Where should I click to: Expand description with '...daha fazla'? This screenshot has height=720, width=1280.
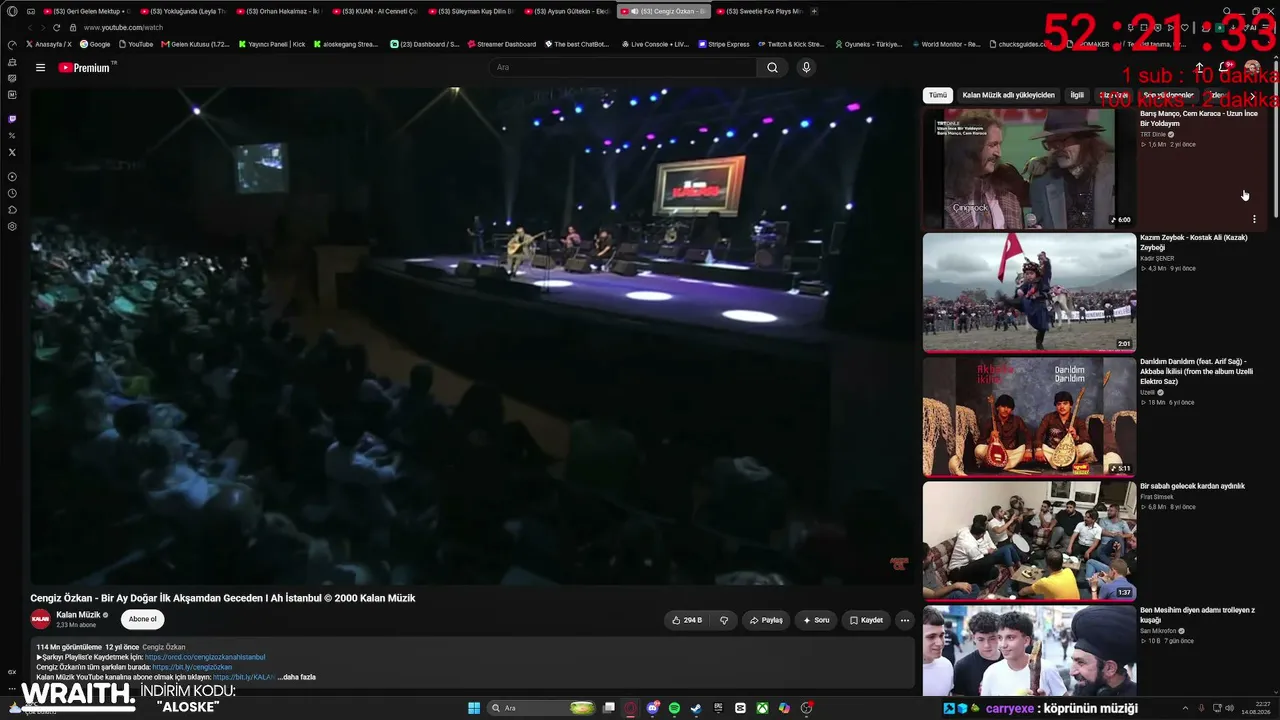tap(296, 677)
